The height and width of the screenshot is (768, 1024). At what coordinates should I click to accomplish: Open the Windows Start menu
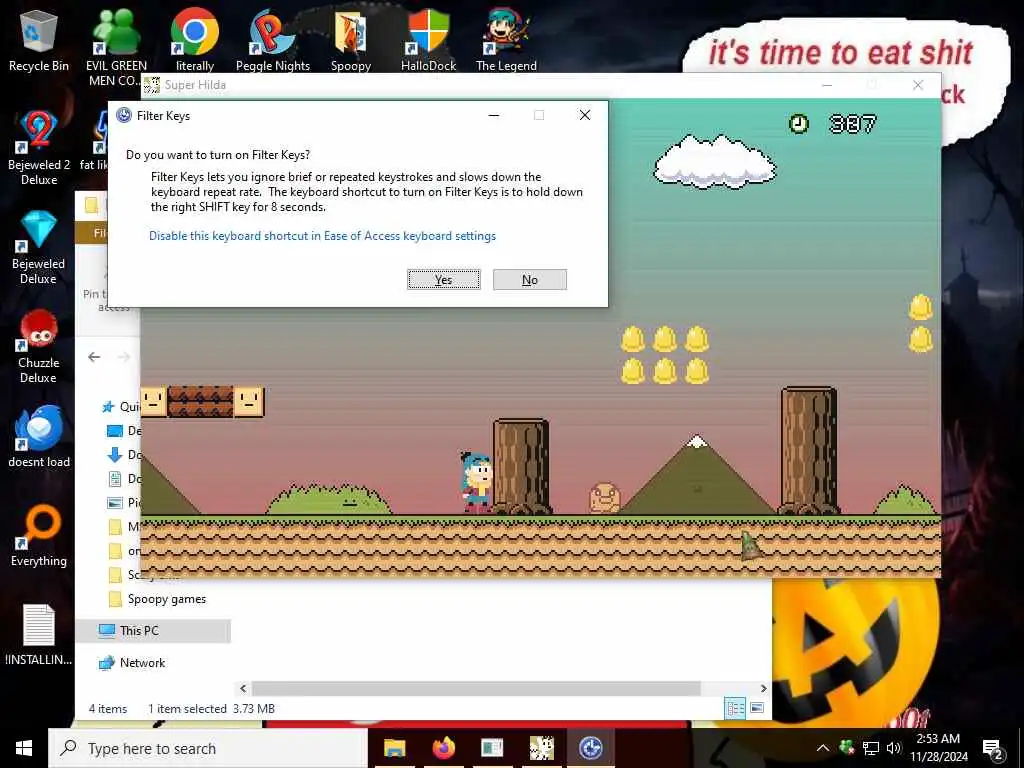click(x=24, y=748)
